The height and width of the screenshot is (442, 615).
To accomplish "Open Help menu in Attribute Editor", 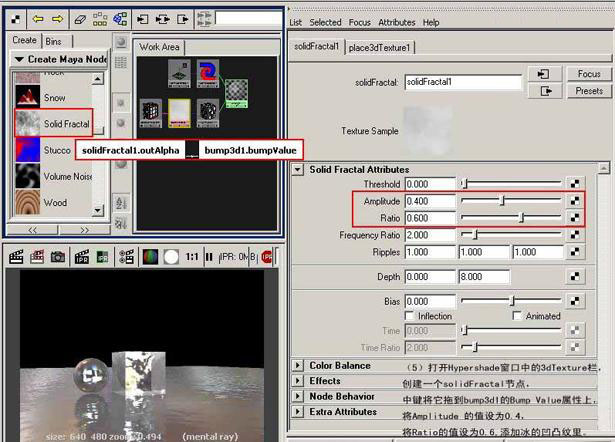I will coord(431,22).
